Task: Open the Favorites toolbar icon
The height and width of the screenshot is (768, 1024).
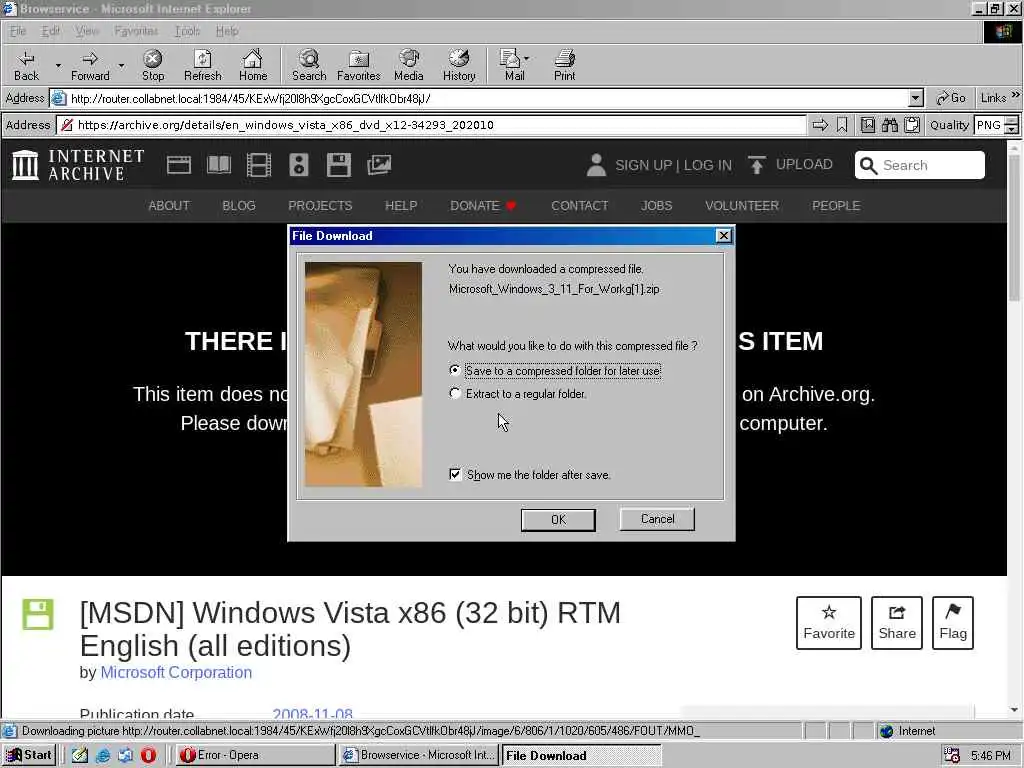Action: point(359,65)
